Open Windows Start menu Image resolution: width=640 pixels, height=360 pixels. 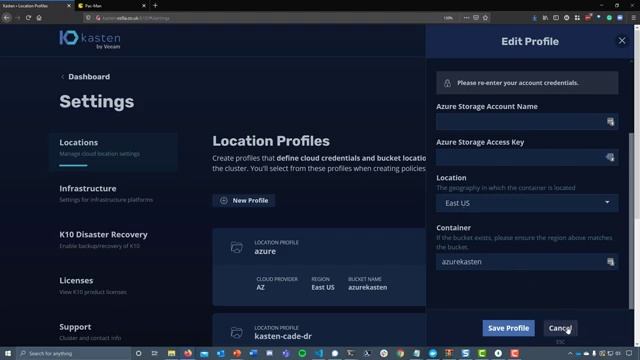[x=8, y=353]
